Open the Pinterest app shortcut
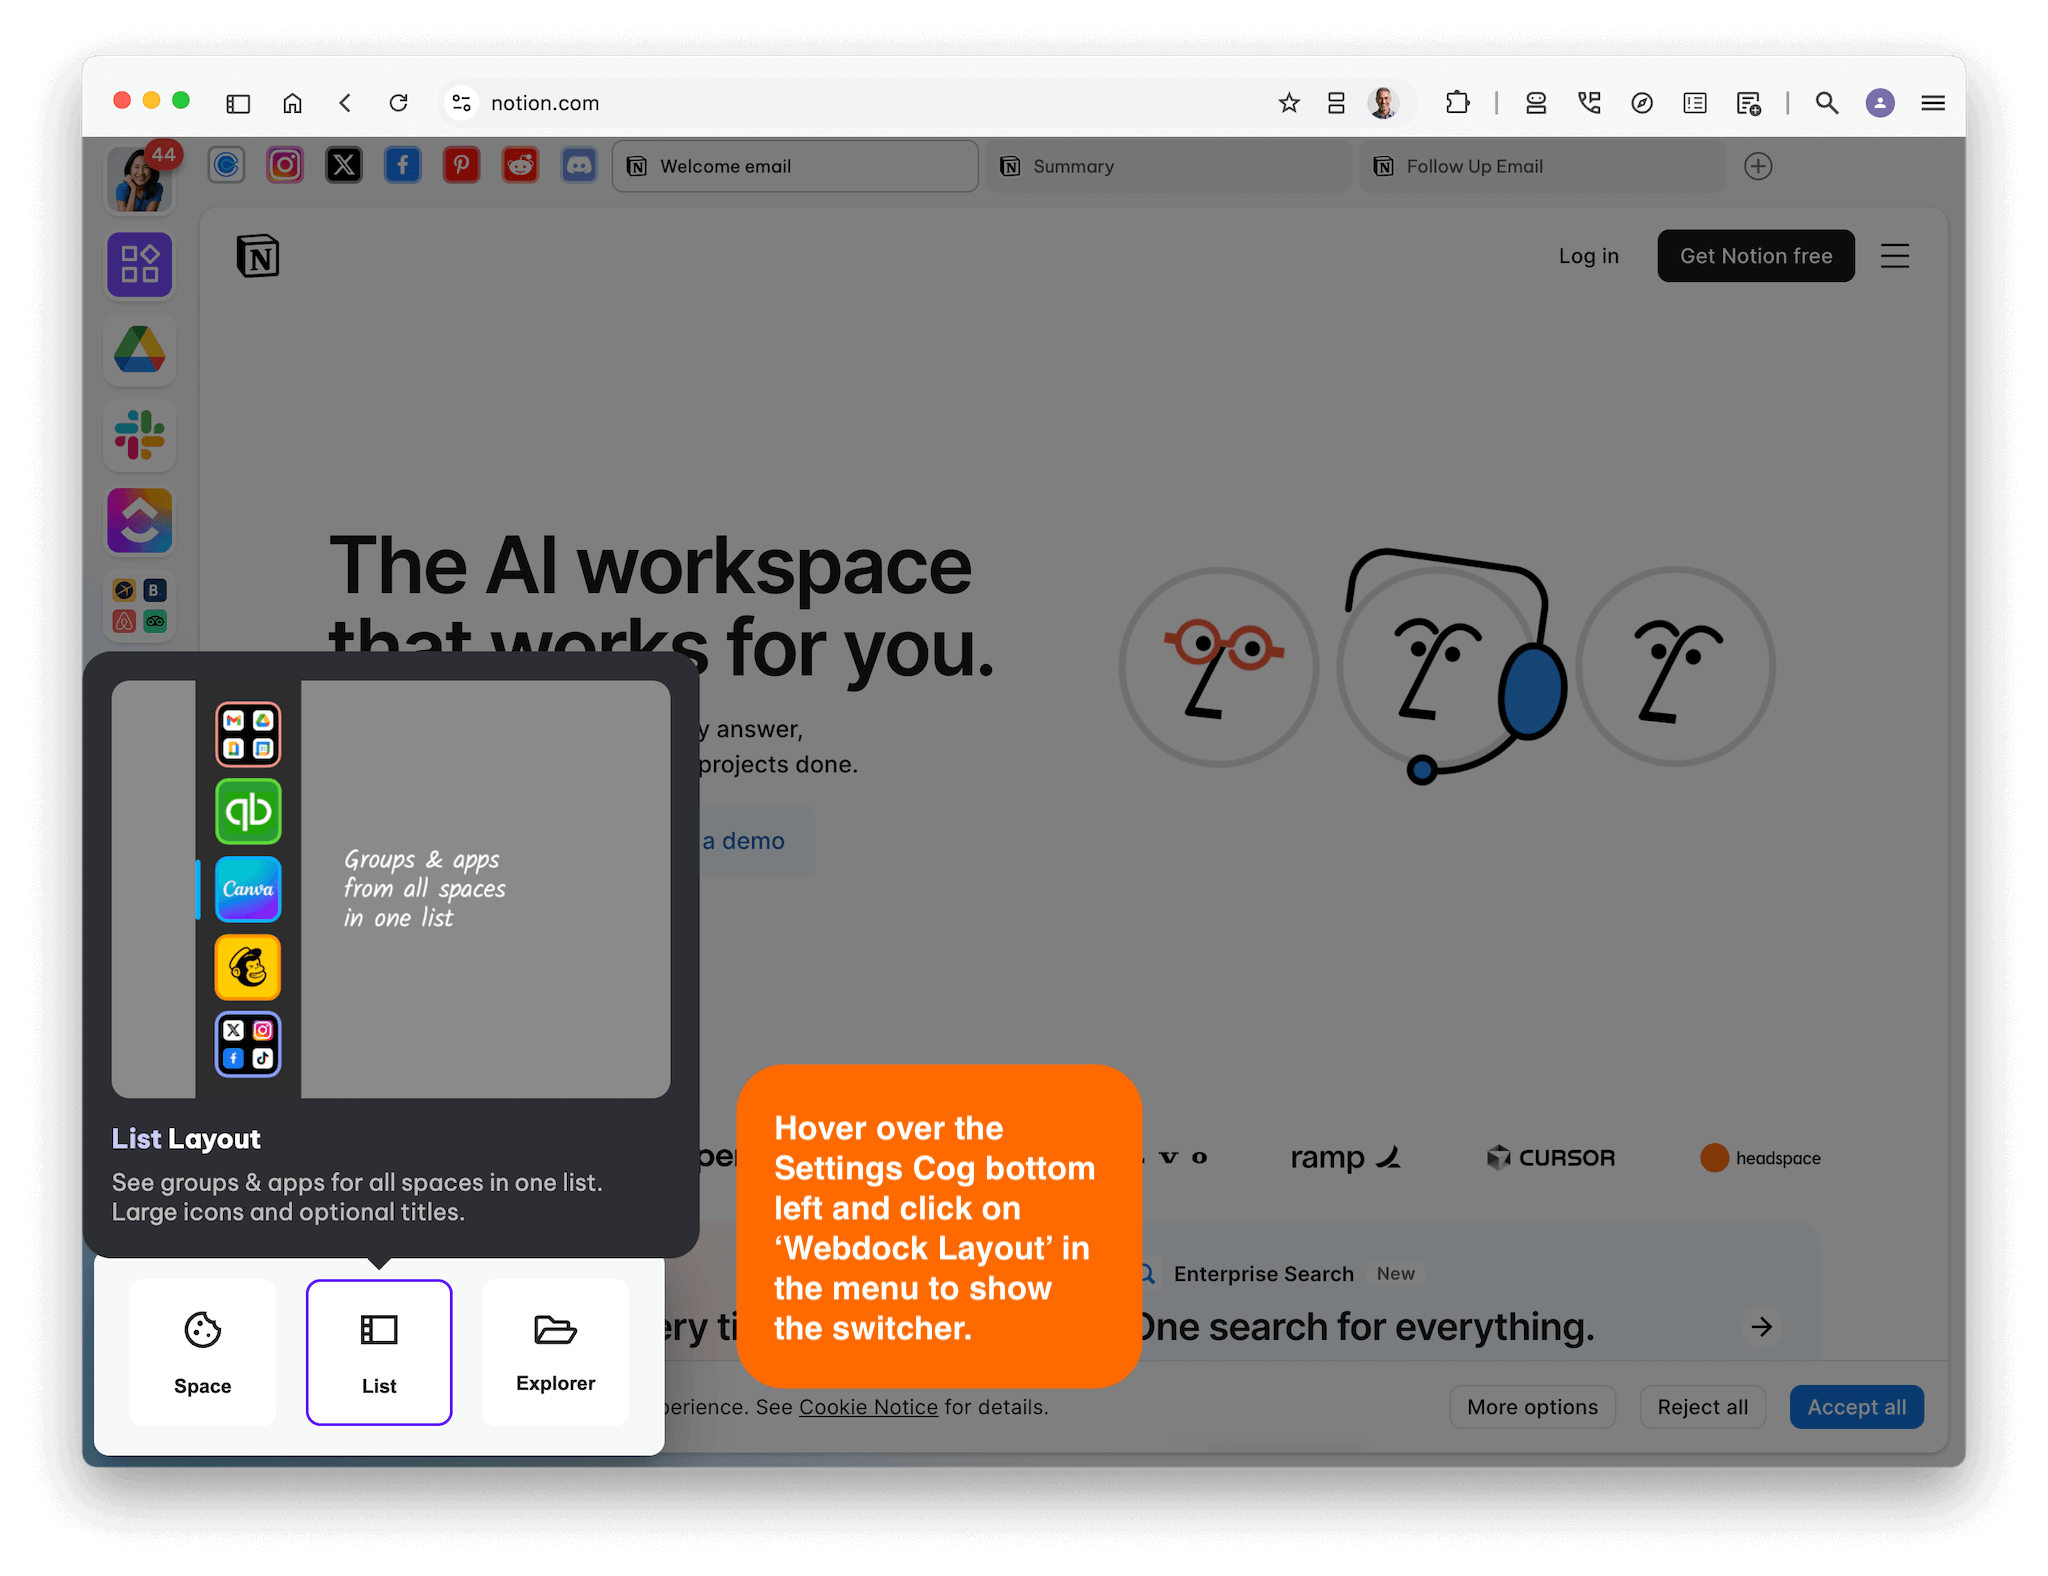This screenshot has height=1576, width=2048. pos(461,165)
